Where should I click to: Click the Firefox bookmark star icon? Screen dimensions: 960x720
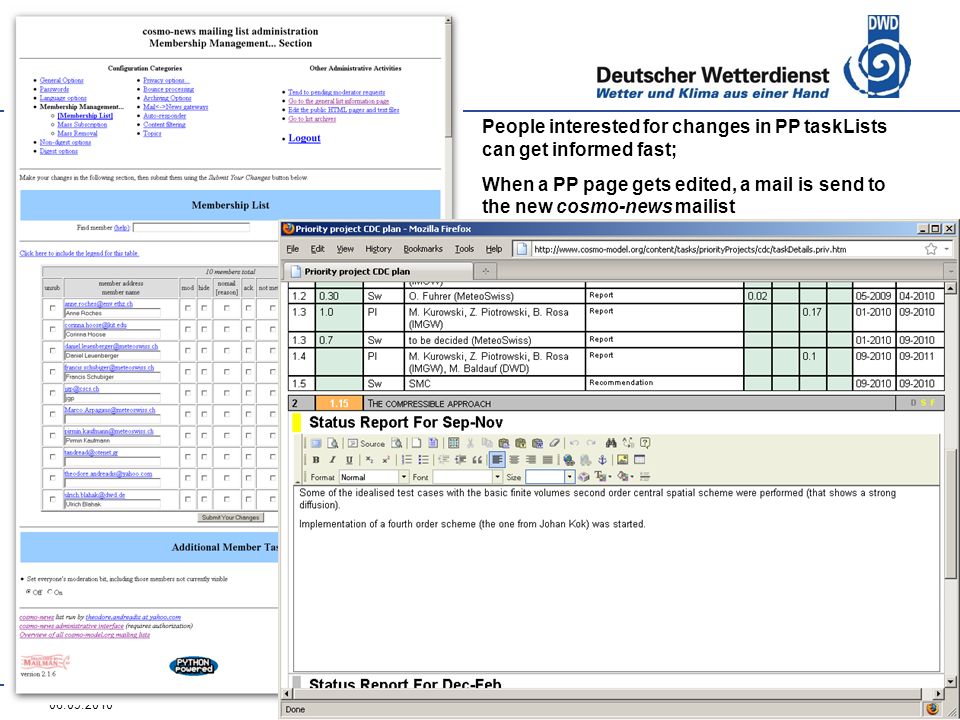(931, 249)
